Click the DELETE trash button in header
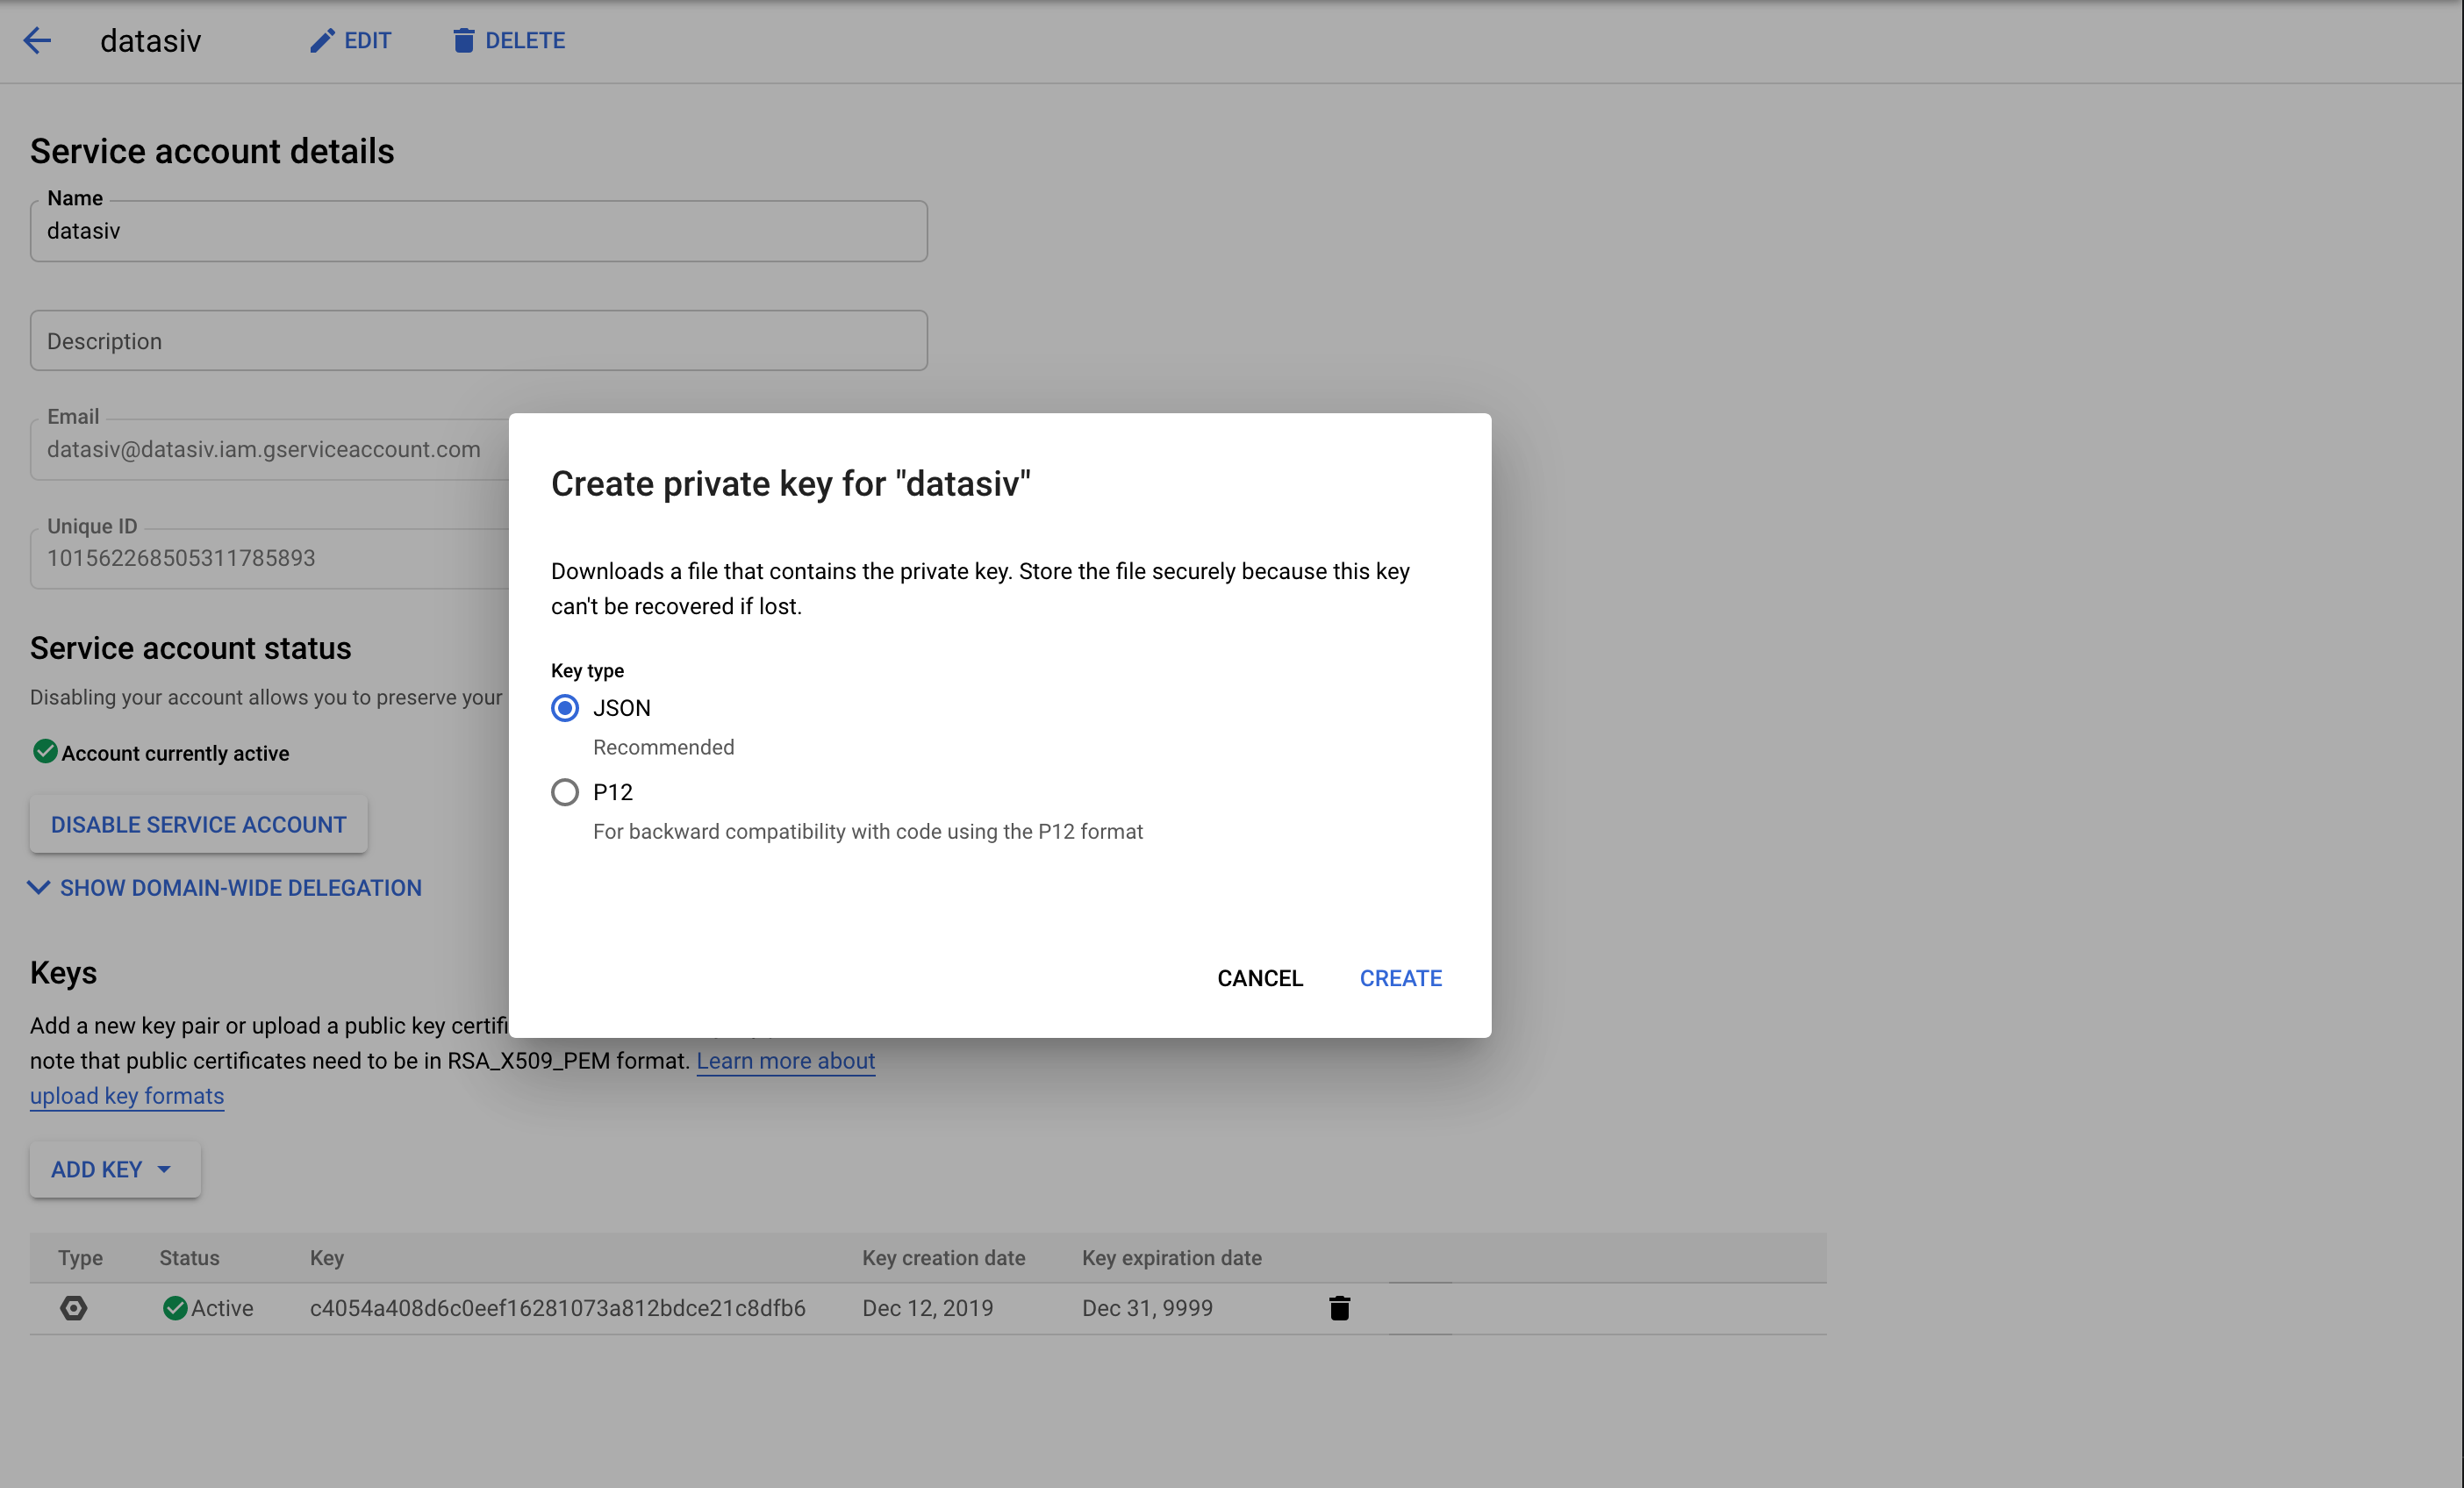 (509, 41)
